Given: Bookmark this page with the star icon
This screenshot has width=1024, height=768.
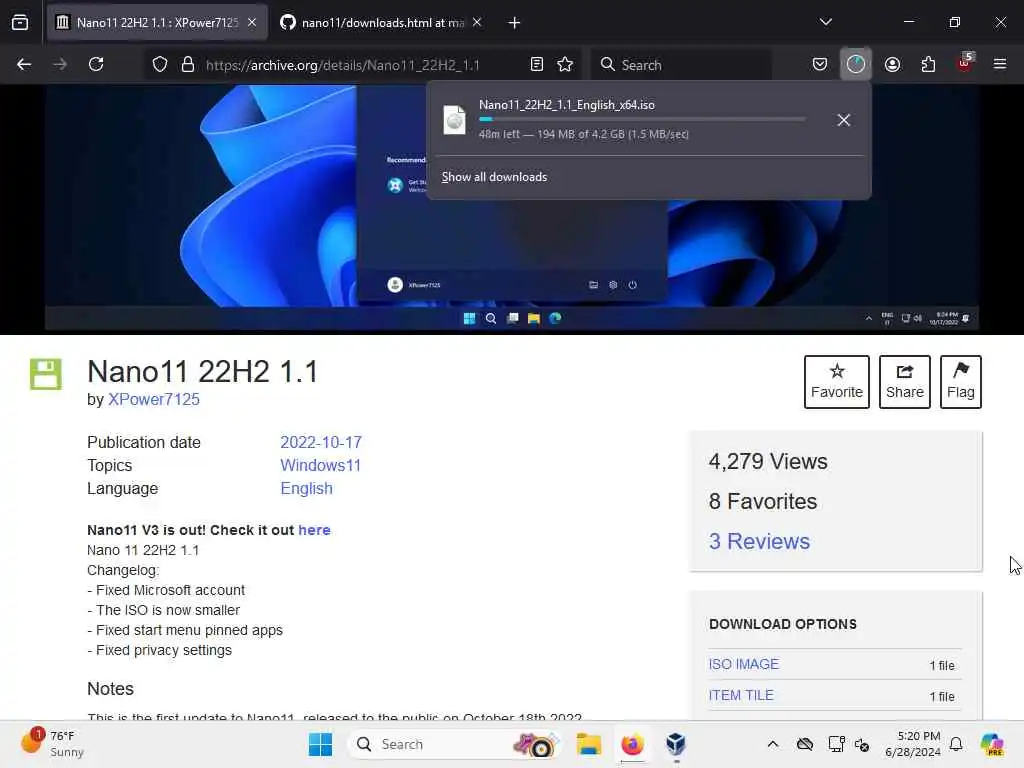Looking at the screenshot, I should point(566,64).
